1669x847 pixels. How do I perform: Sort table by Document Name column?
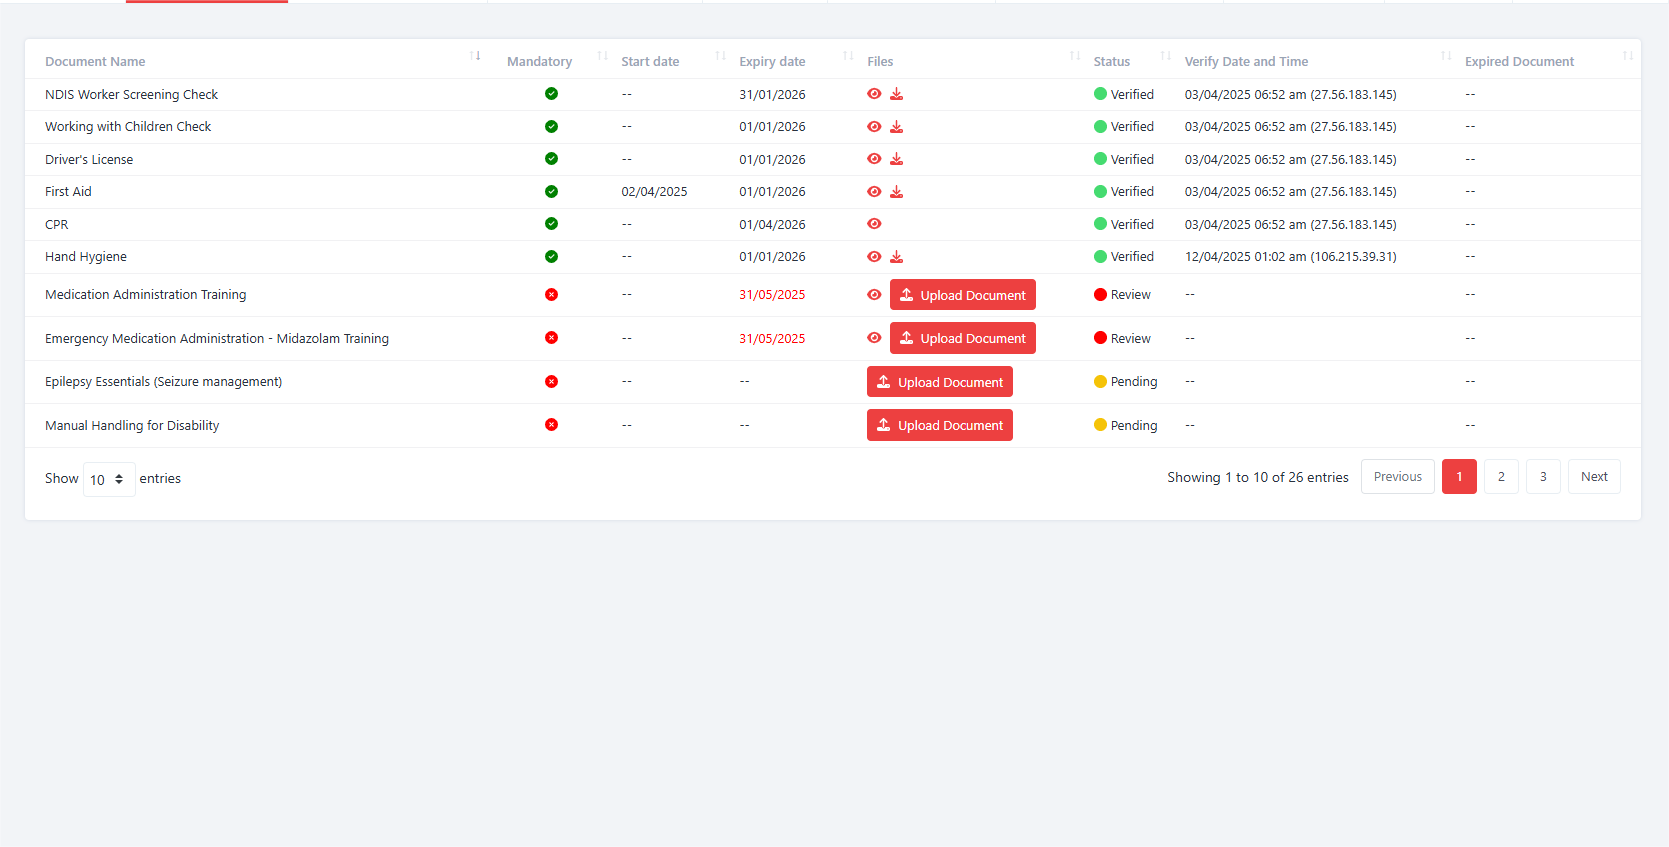click(x=95, y=61)
